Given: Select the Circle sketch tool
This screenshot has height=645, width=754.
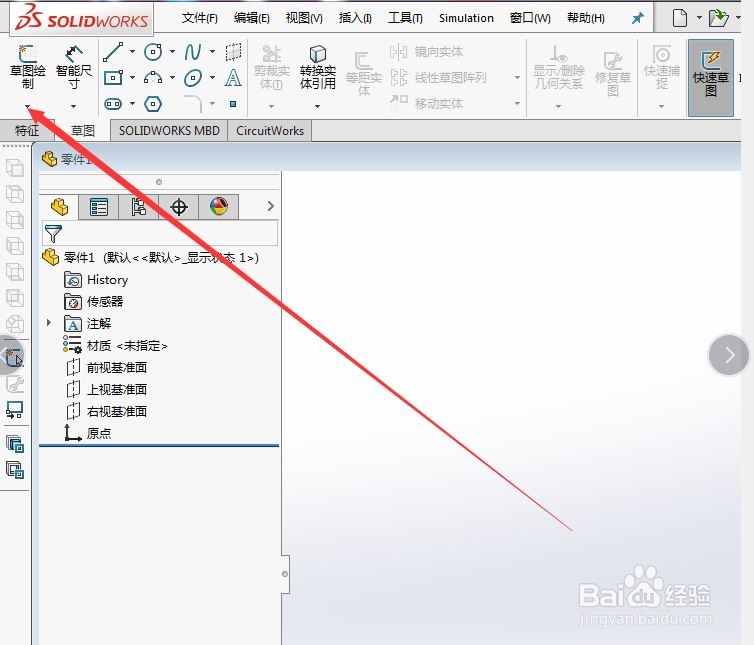Looking at the screenshot, I should pos(153,52).
